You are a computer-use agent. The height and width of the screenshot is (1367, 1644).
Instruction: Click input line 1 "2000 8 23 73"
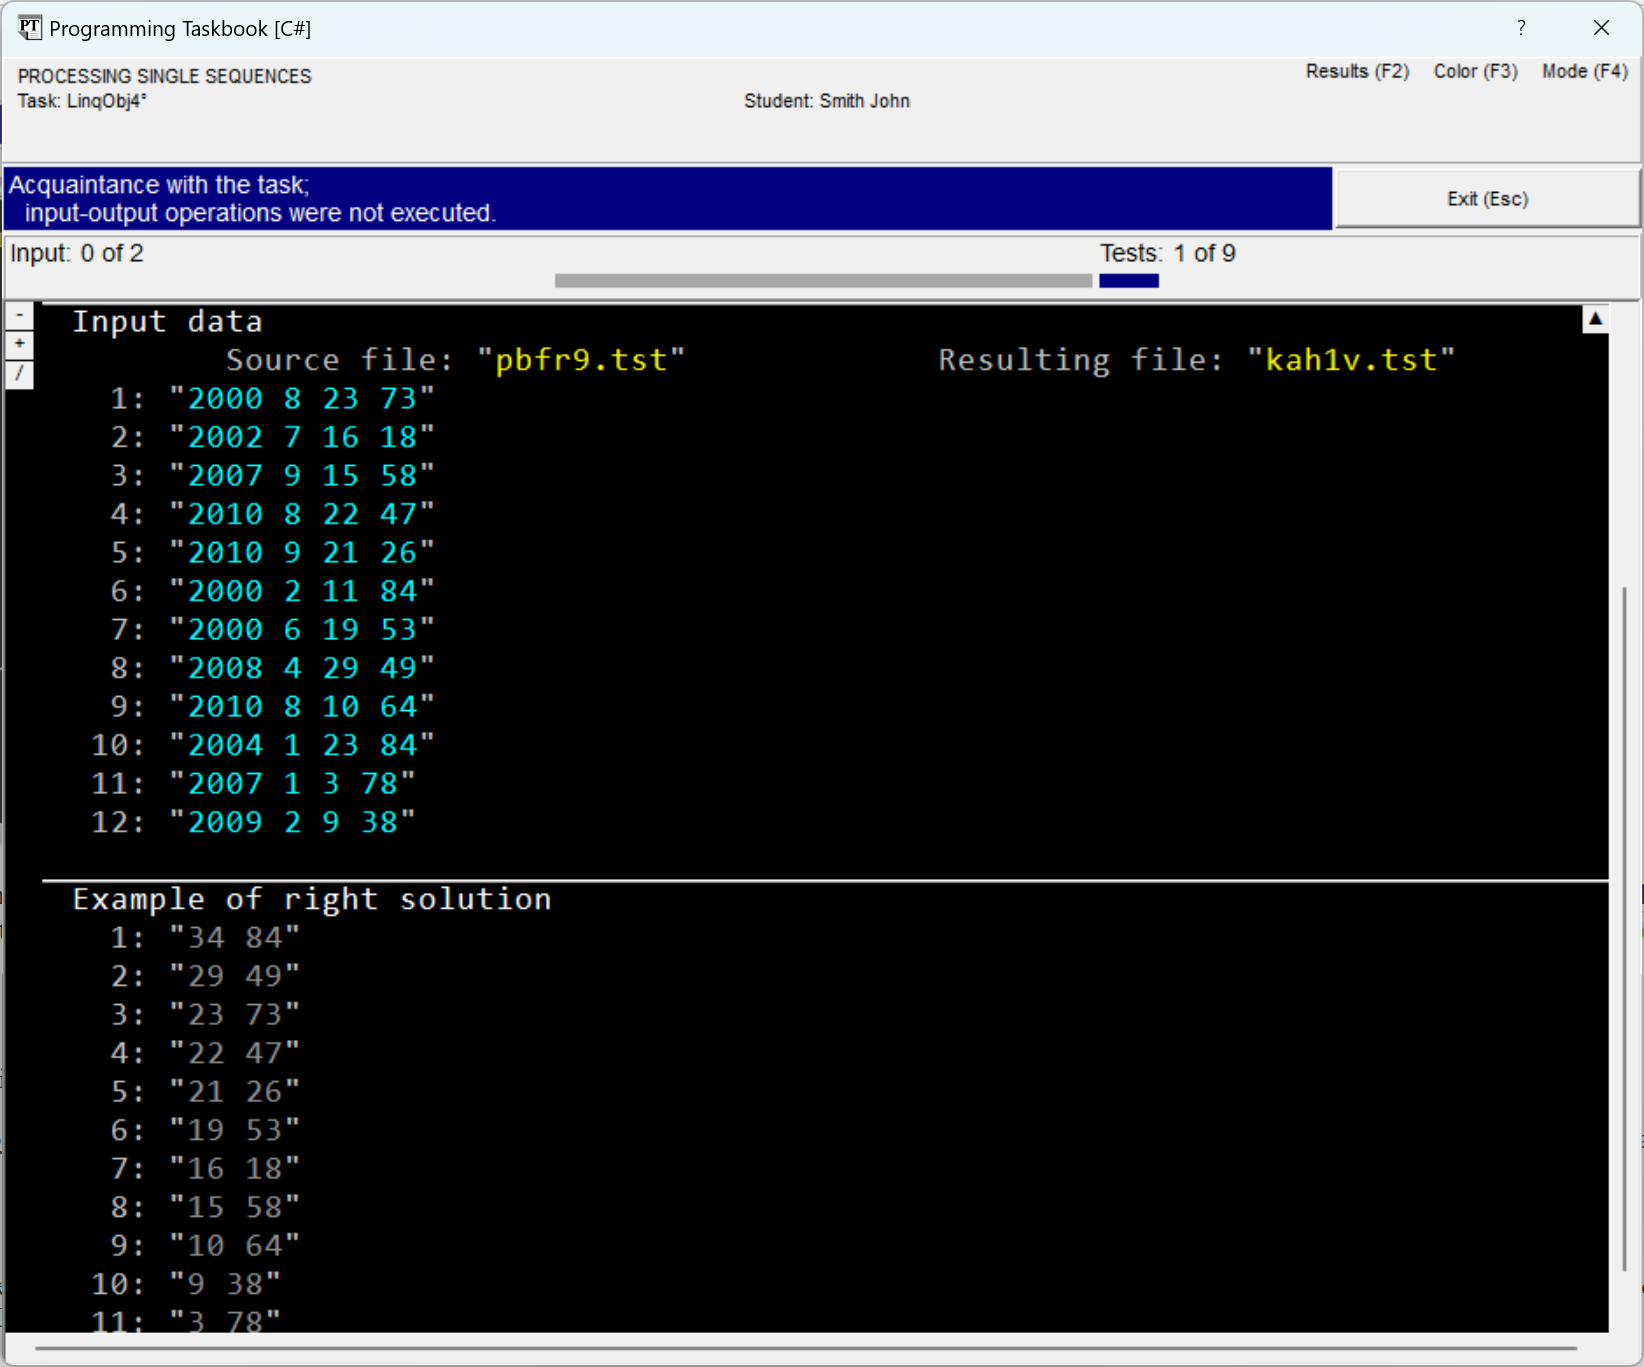point(301,399)
